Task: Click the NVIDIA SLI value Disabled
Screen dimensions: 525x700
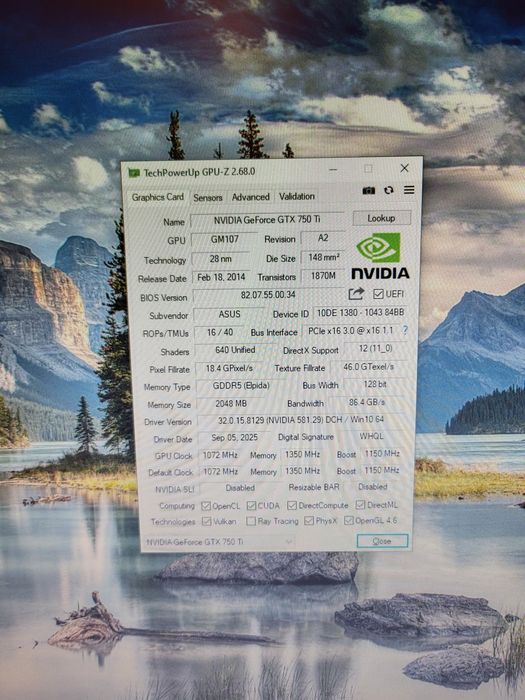Action: pyautogui.click(x=240, y=488)
